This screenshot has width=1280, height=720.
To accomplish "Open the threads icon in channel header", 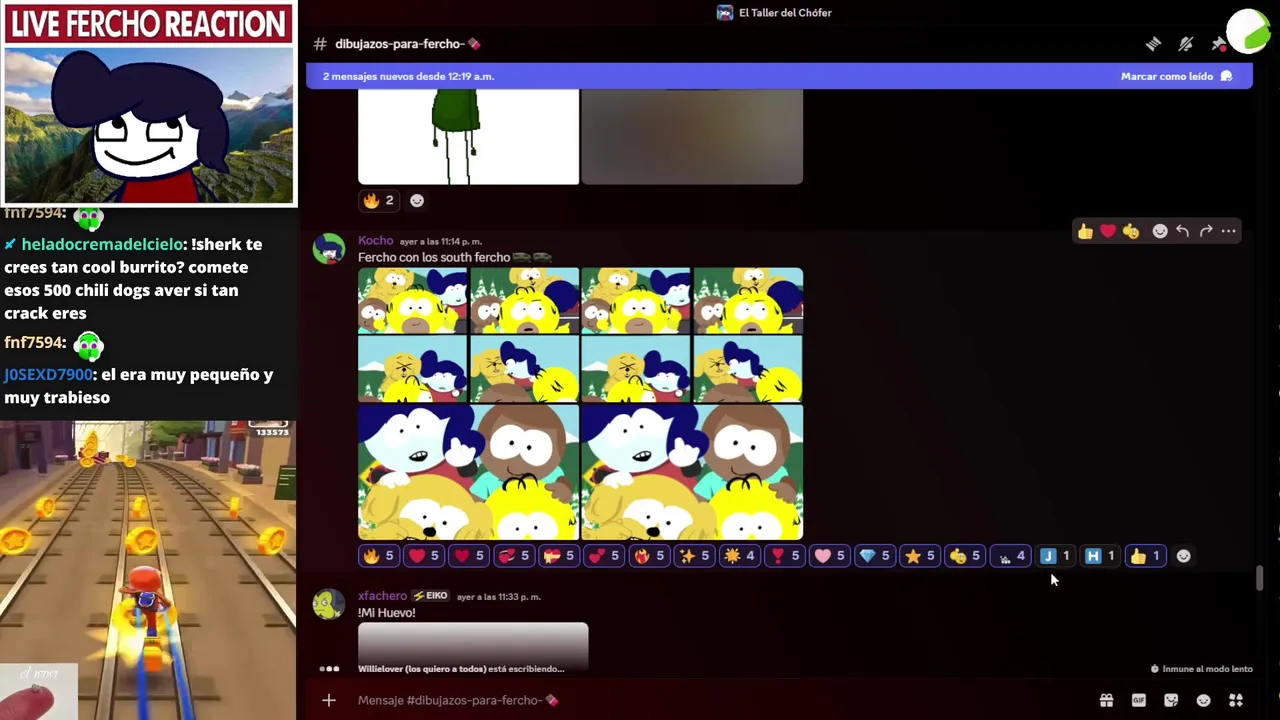I will pos(1153,44).
